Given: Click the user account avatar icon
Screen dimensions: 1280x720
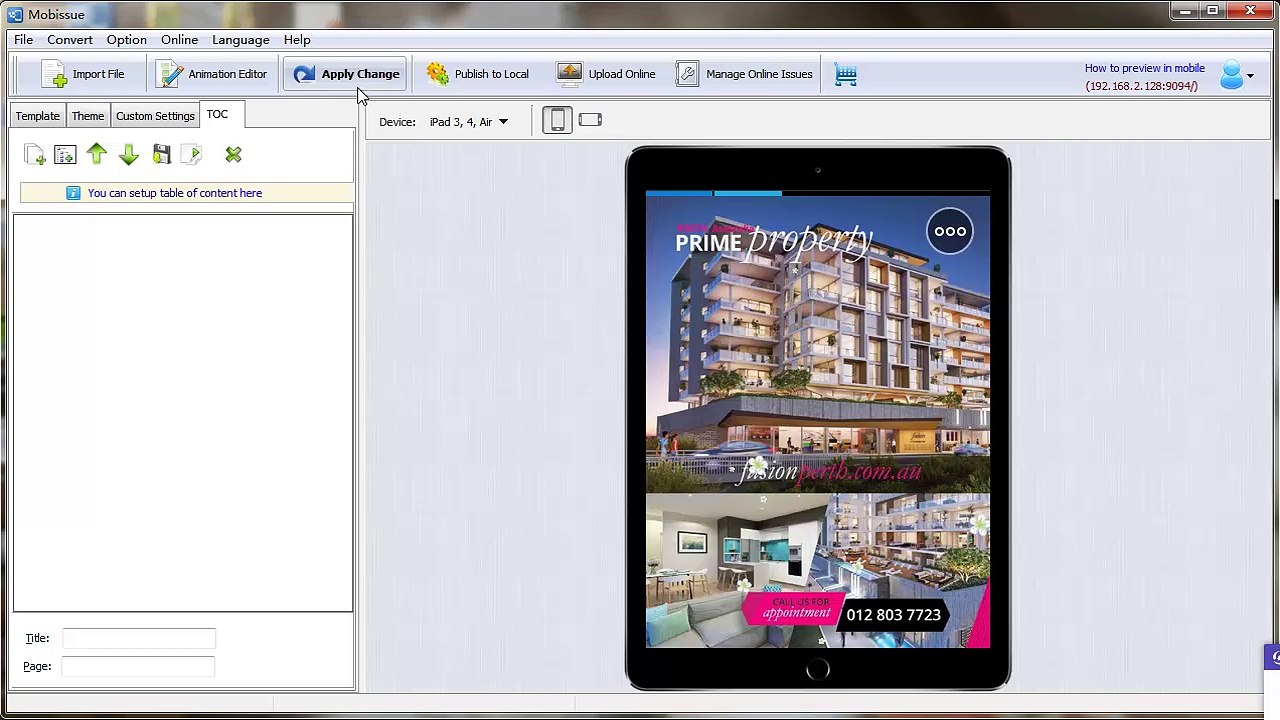Looking at the screenshot, I should [x=1231, y=75].
